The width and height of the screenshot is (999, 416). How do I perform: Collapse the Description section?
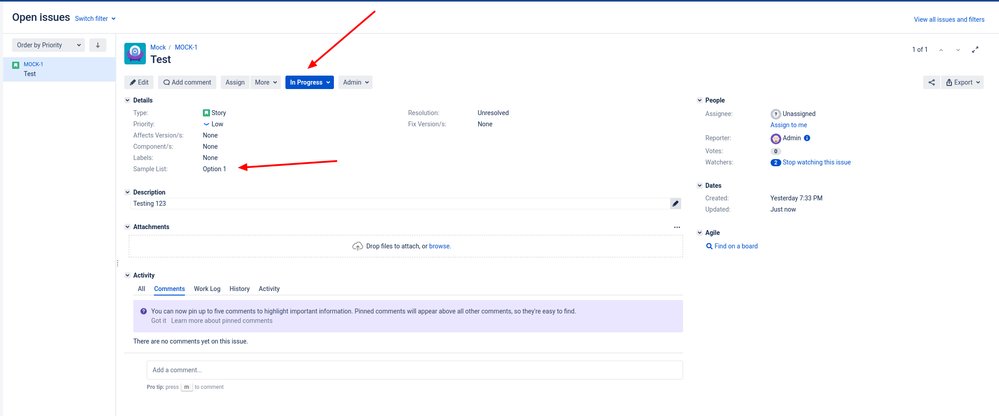(x=127, y=192)
